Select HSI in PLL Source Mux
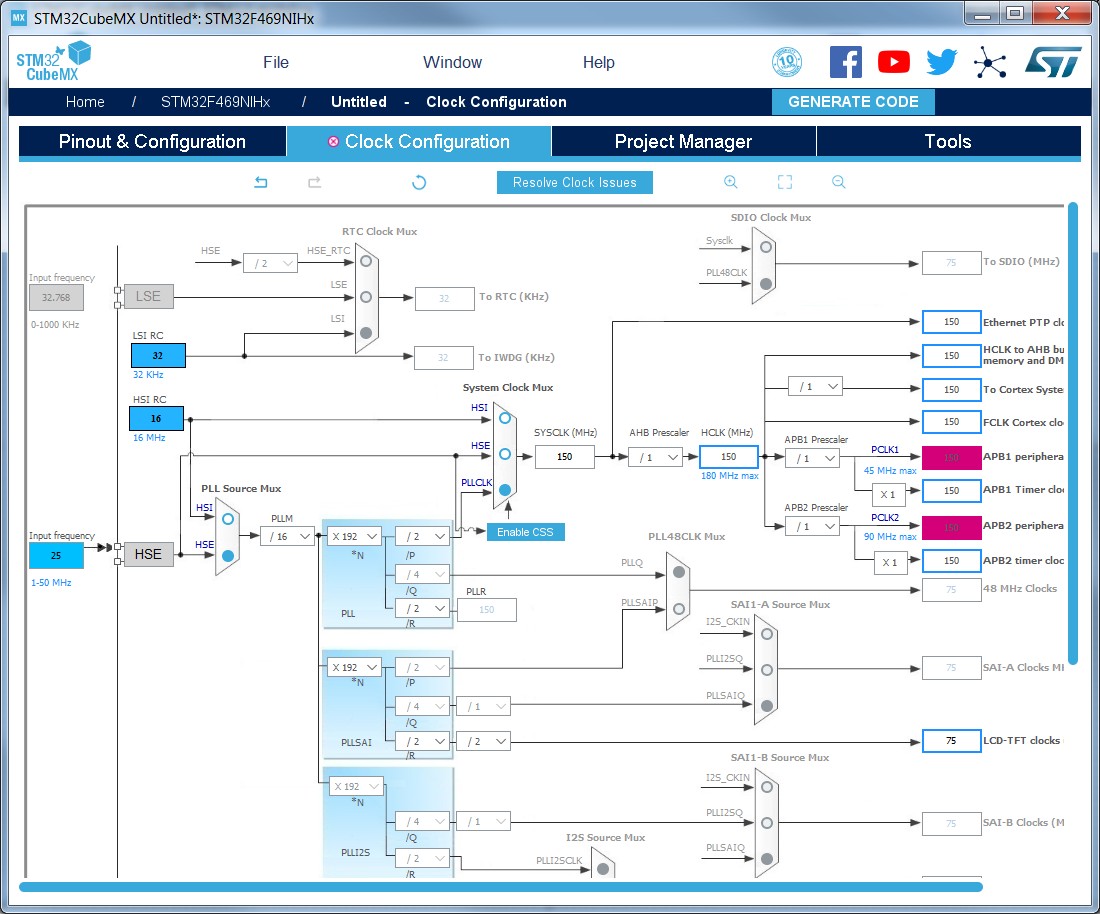Image resolution: width=1100 pixels, height=914 pixels. (228, 519)
